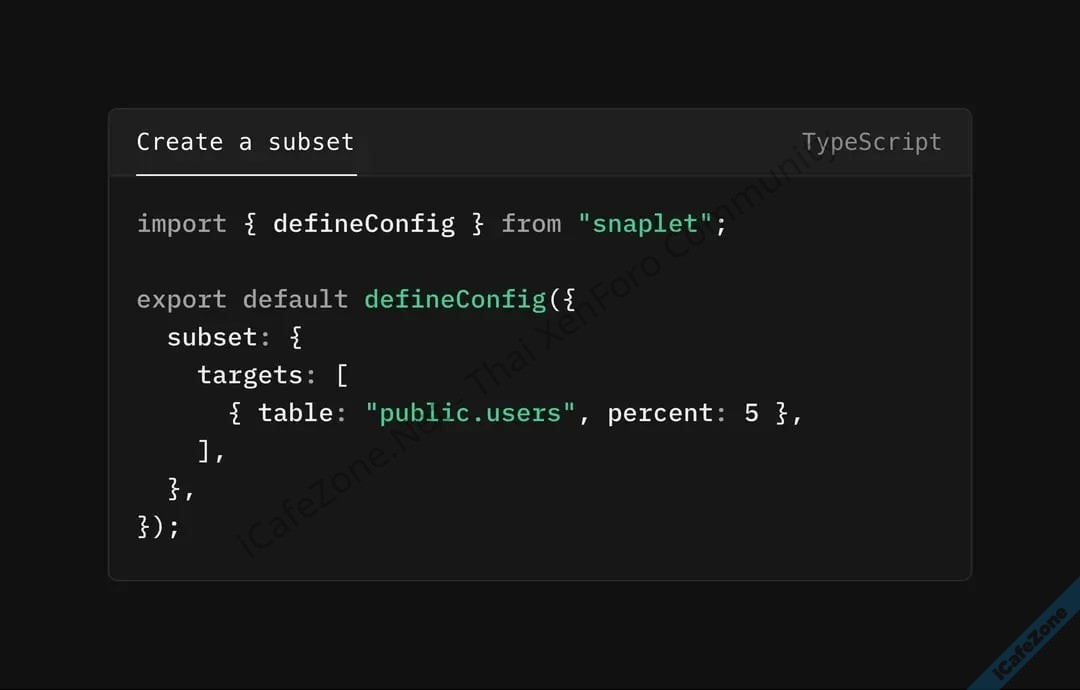Click the import keyword in line one
Image resolution: width=1080 pixels, height=690 pixels.
[x=181, y=223]
